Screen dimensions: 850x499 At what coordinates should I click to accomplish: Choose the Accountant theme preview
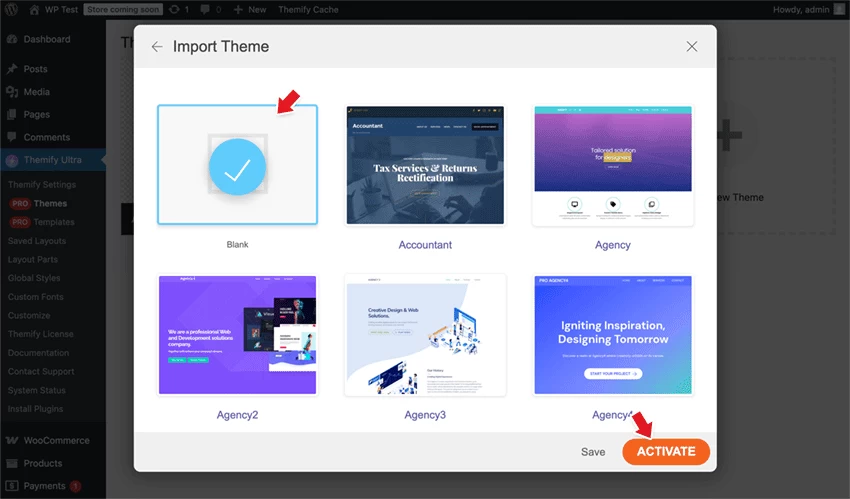(425, 165)
